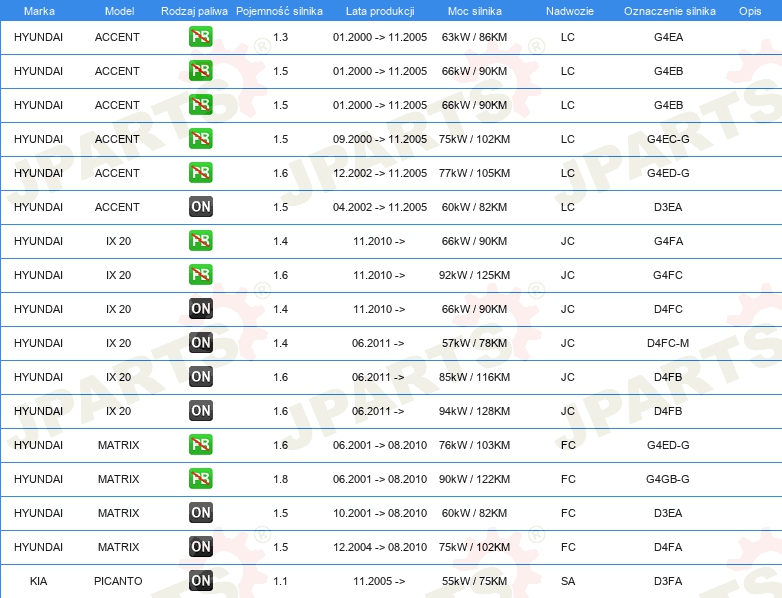Select engine code G4FC

(668, 275)
